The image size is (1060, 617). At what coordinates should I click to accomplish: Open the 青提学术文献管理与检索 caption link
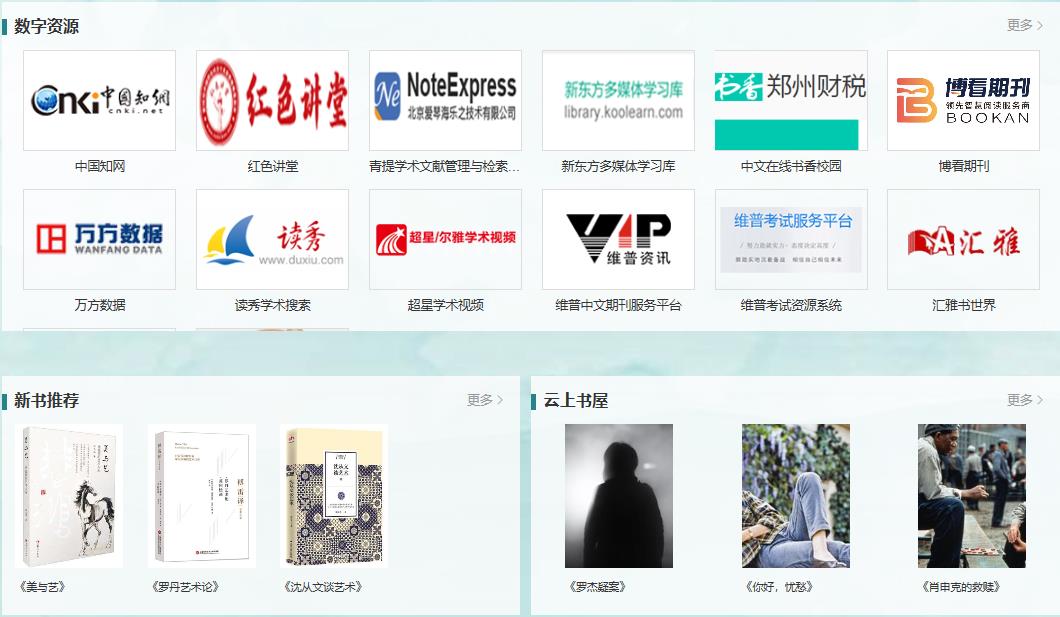point(445,166)
